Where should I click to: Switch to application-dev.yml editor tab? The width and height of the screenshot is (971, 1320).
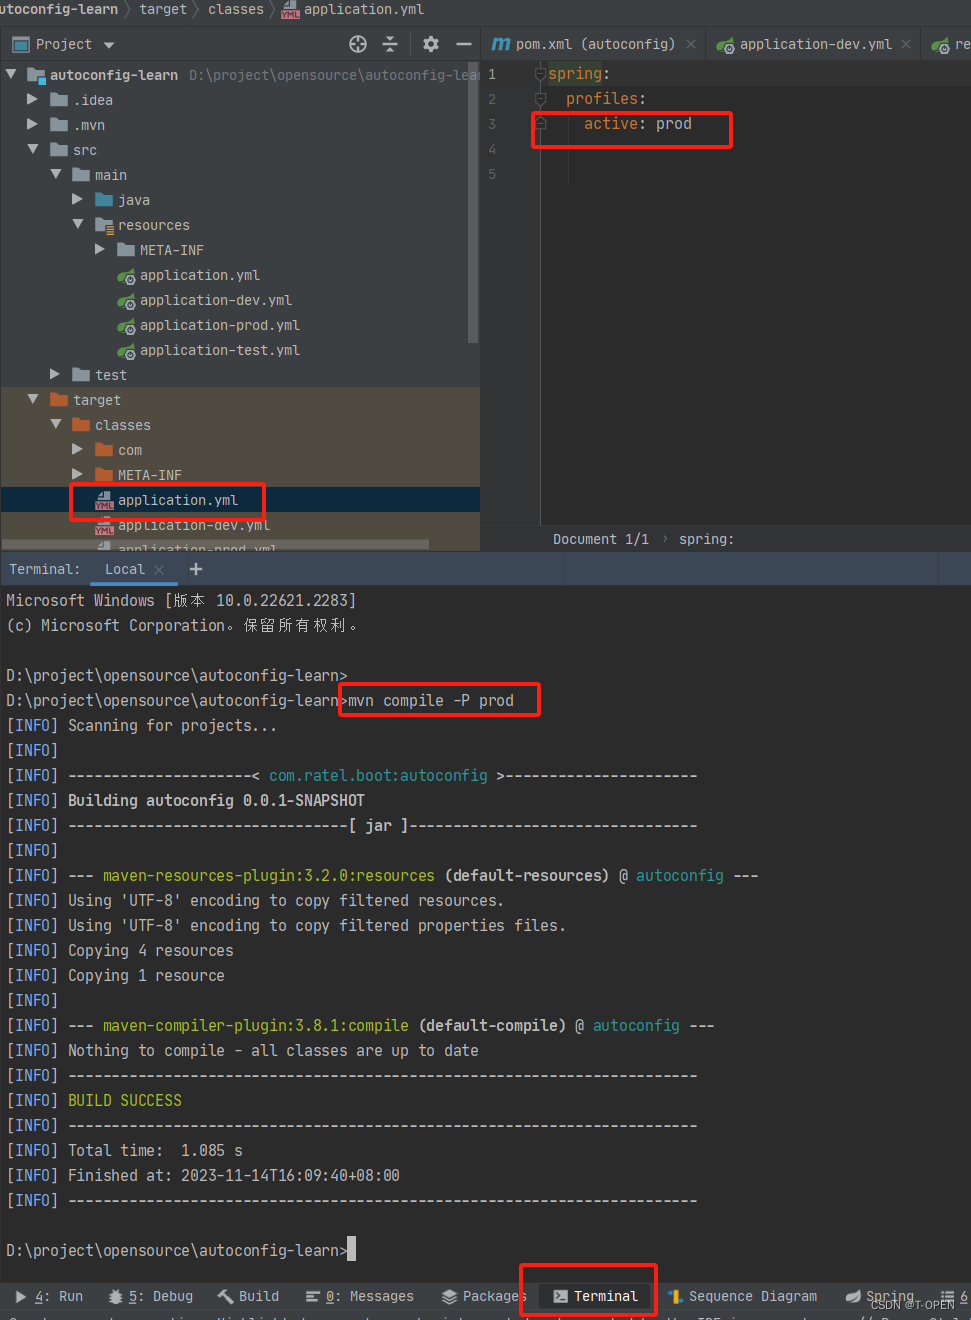815,44
